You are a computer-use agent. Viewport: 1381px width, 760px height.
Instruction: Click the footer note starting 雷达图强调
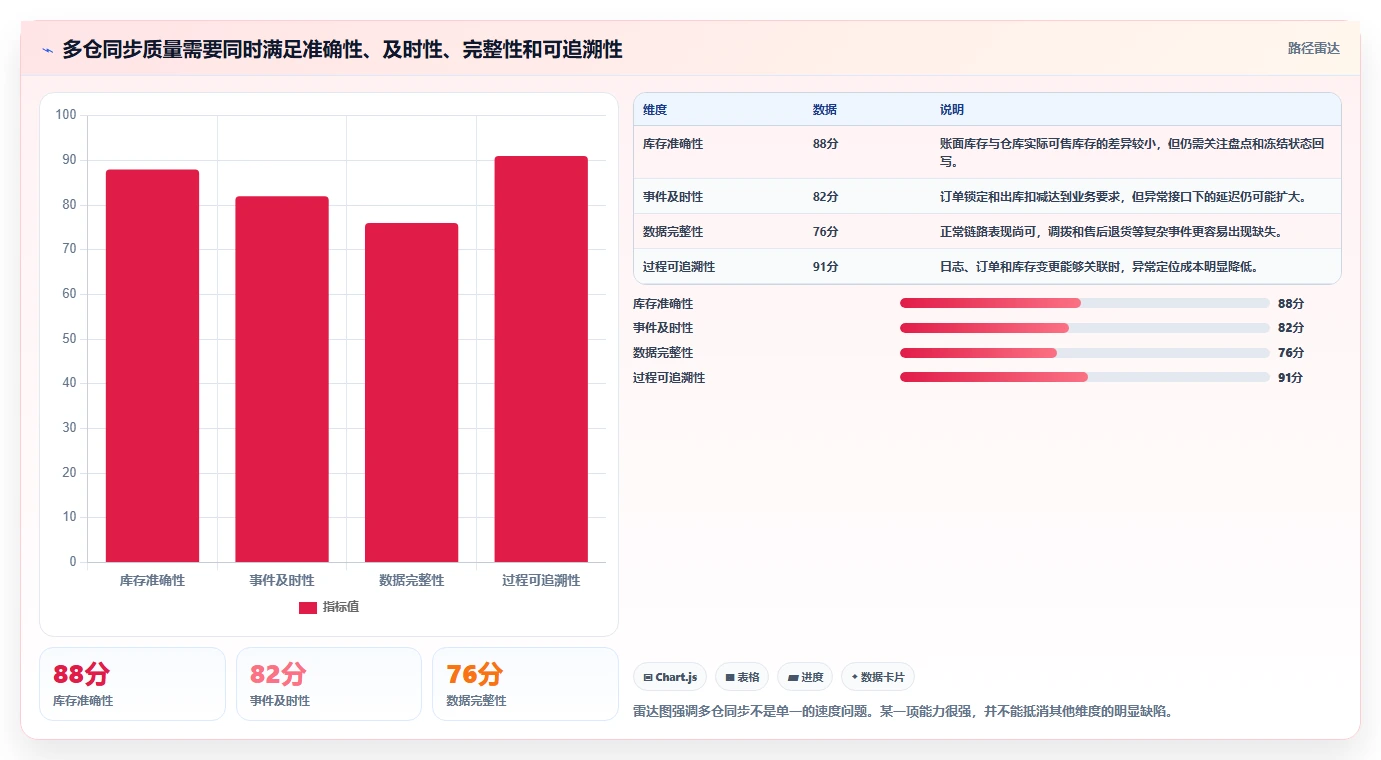click(902, 712)
